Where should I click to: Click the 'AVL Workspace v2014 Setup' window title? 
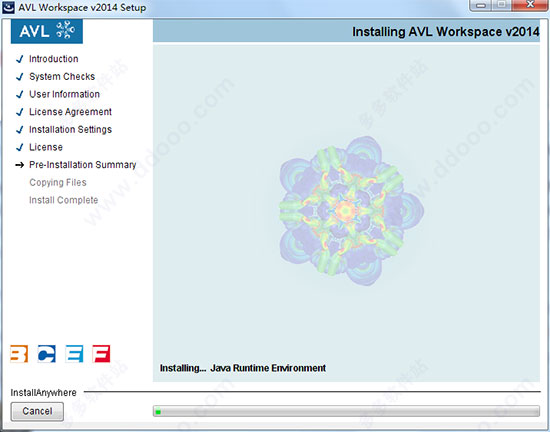pos(82,7)
